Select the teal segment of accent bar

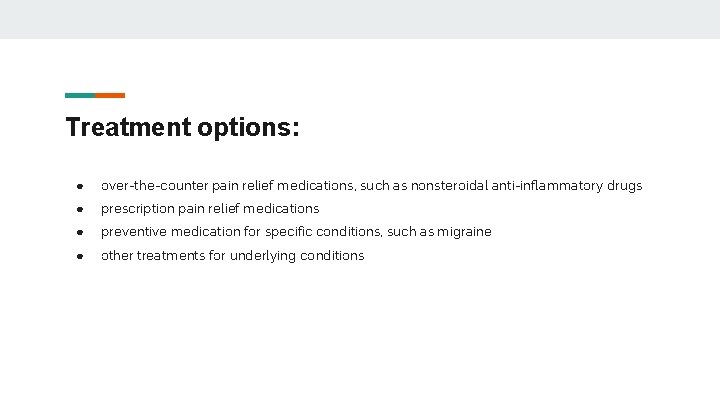(80, 96)
